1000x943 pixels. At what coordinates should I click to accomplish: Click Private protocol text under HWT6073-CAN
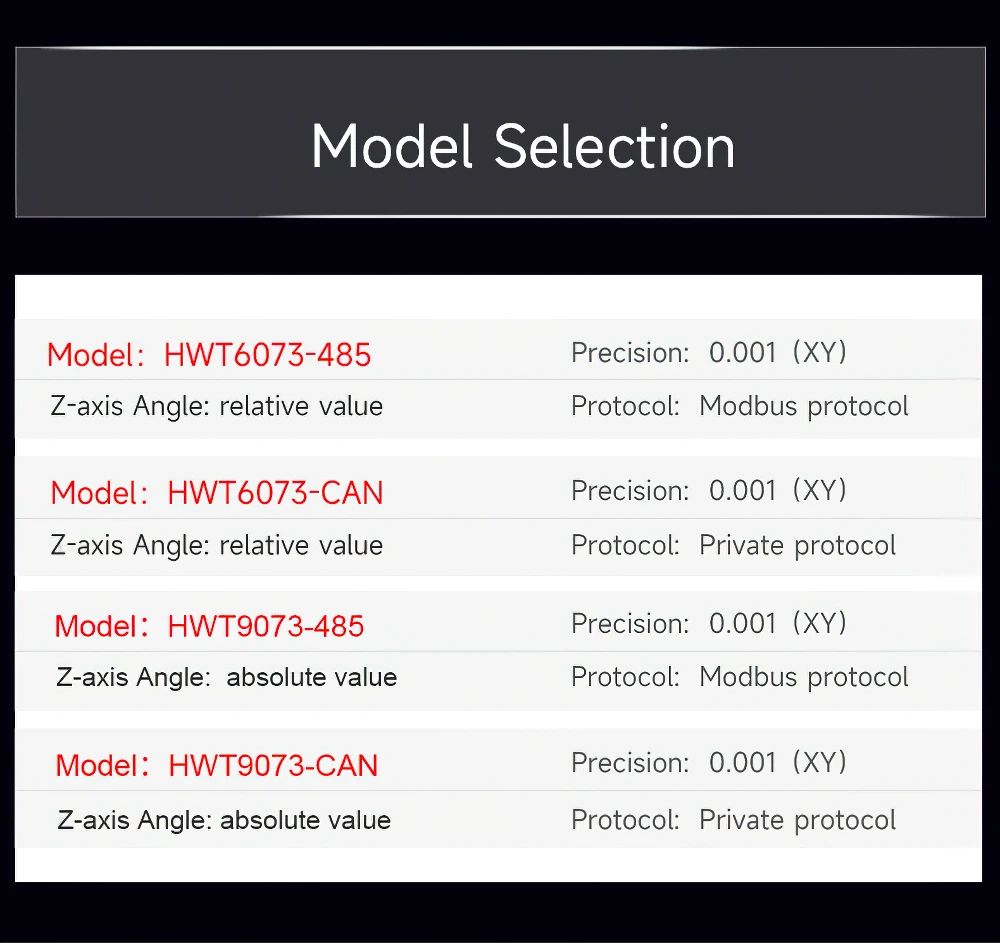click(797, 546)
